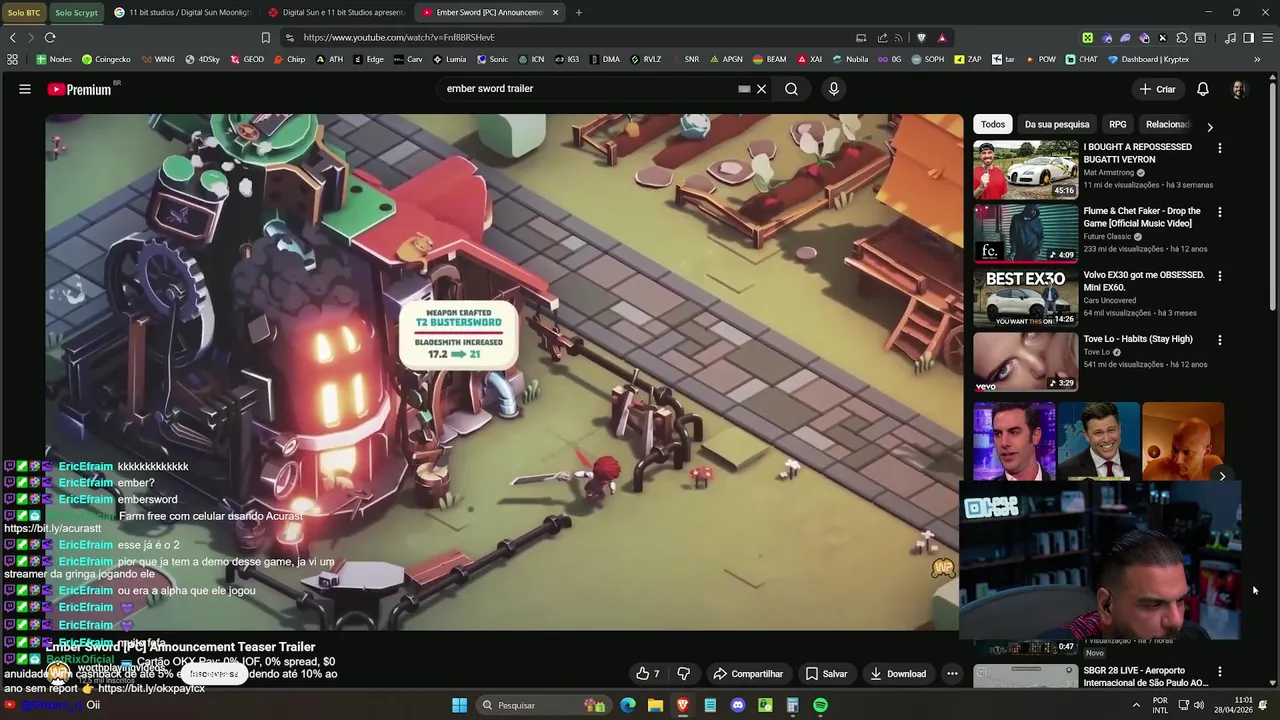The height and width of the screenshot is (720, 1280).
Task: Select the Da sua pesquisa chip
Action: click(1057, 124)
